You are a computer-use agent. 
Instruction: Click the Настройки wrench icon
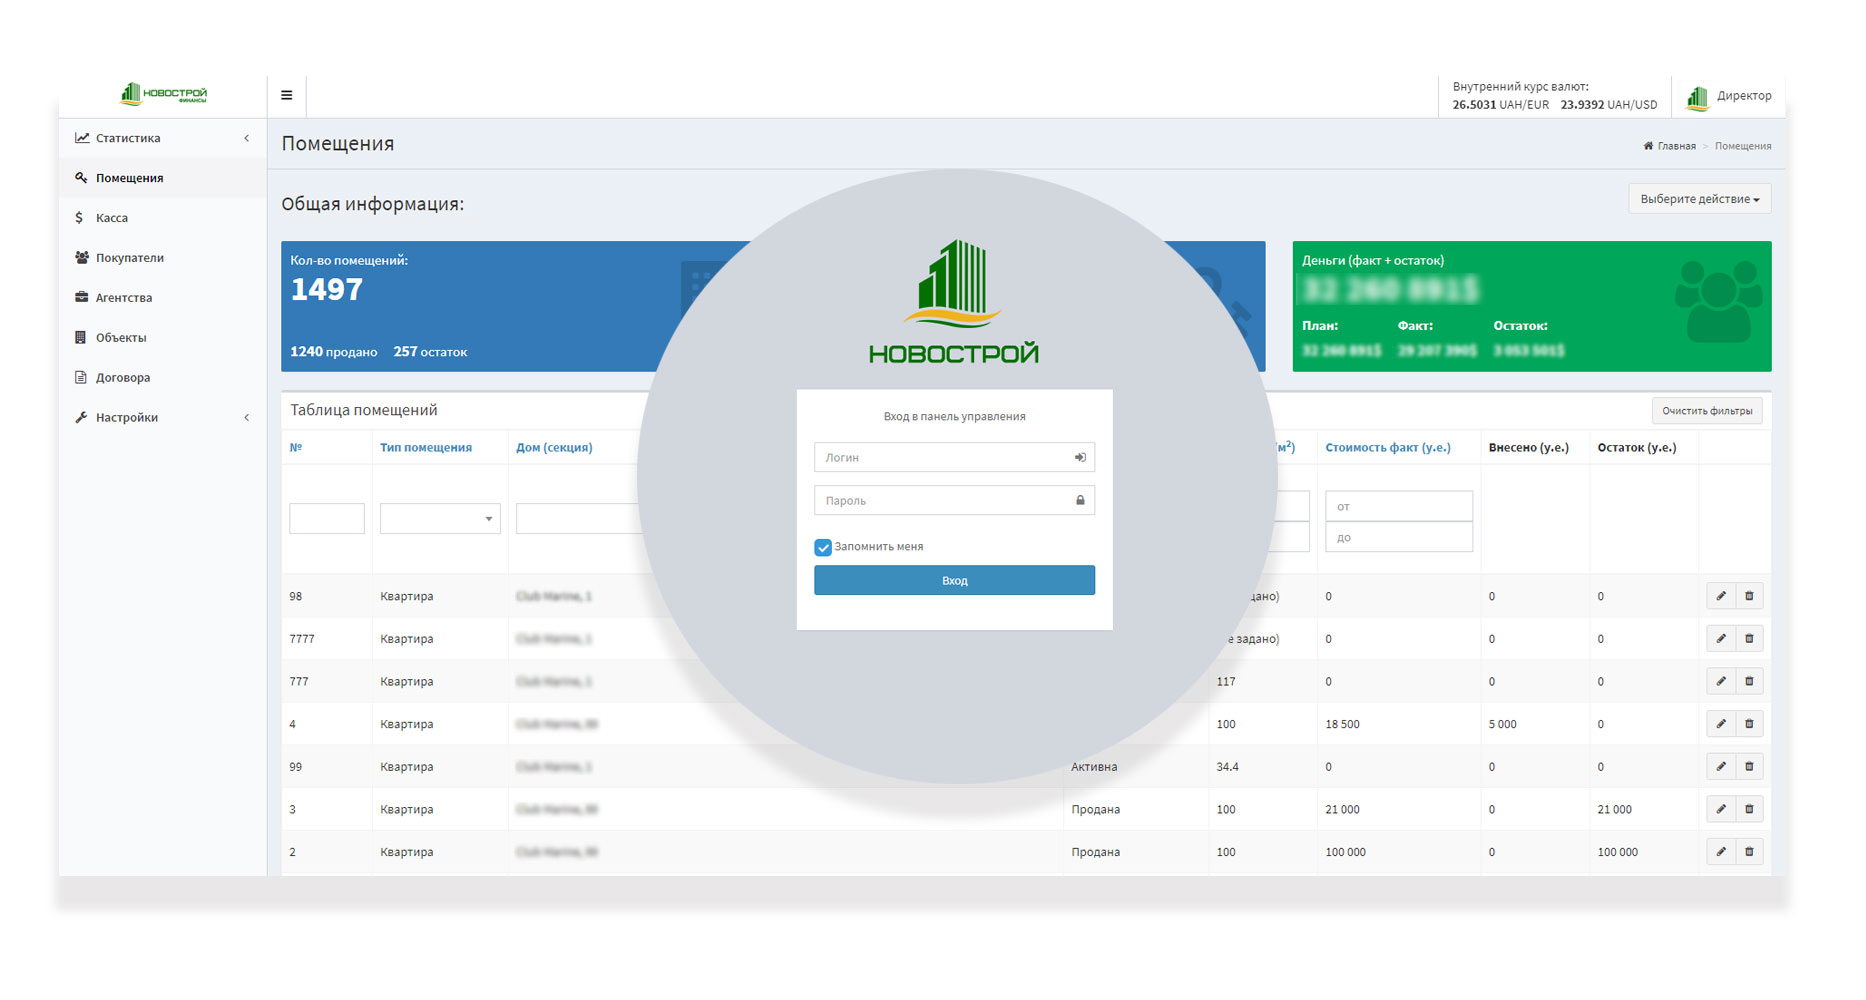(x=81, y=418)
